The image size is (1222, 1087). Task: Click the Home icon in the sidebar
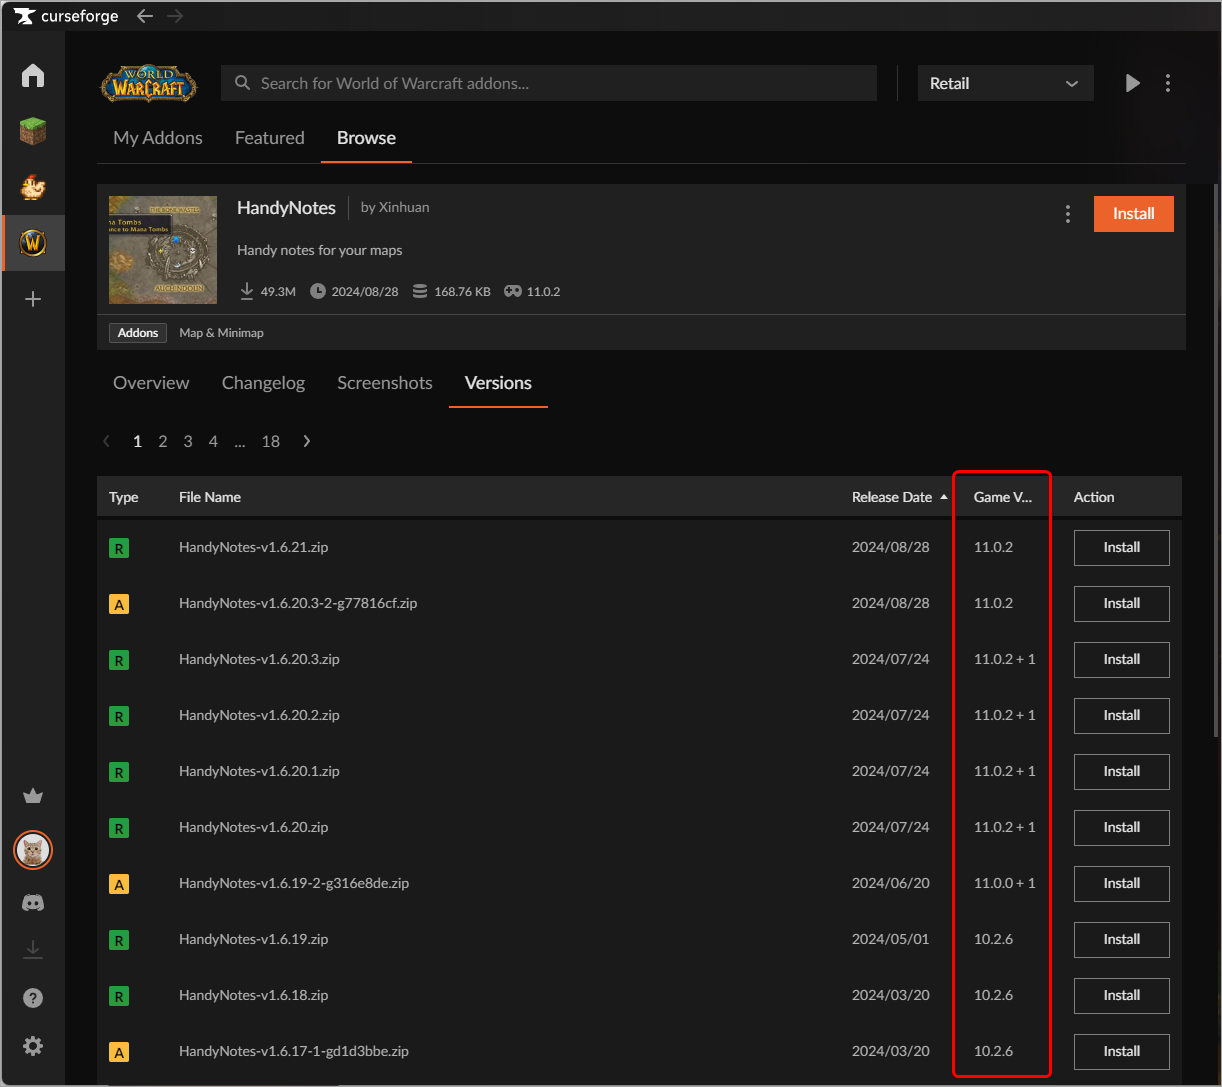tap(33, 75)
